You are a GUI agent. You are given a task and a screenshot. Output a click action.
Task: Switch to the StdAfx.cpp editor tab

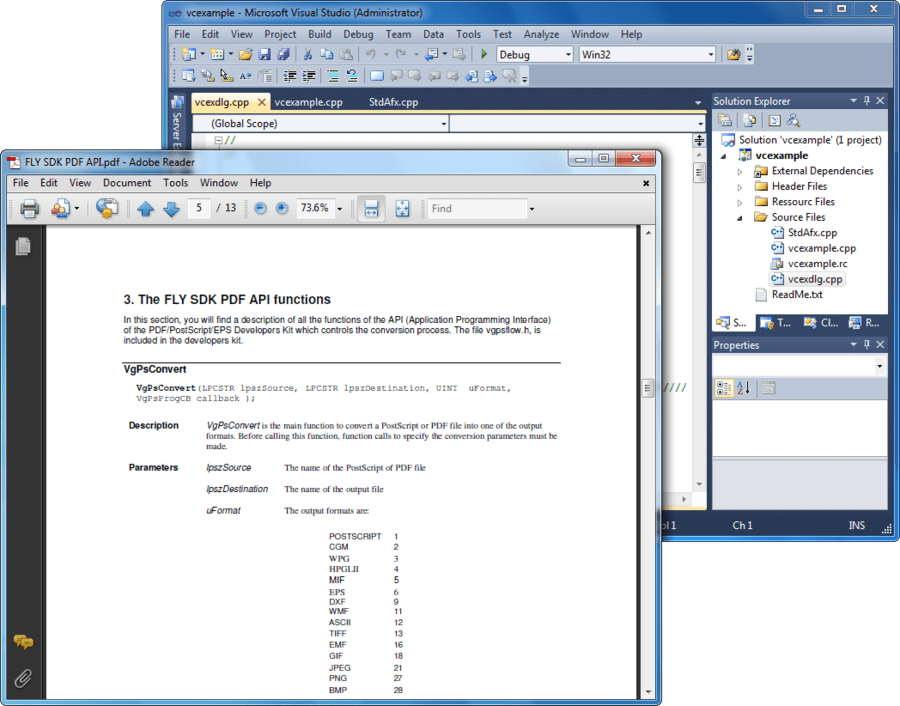(393, 102)
